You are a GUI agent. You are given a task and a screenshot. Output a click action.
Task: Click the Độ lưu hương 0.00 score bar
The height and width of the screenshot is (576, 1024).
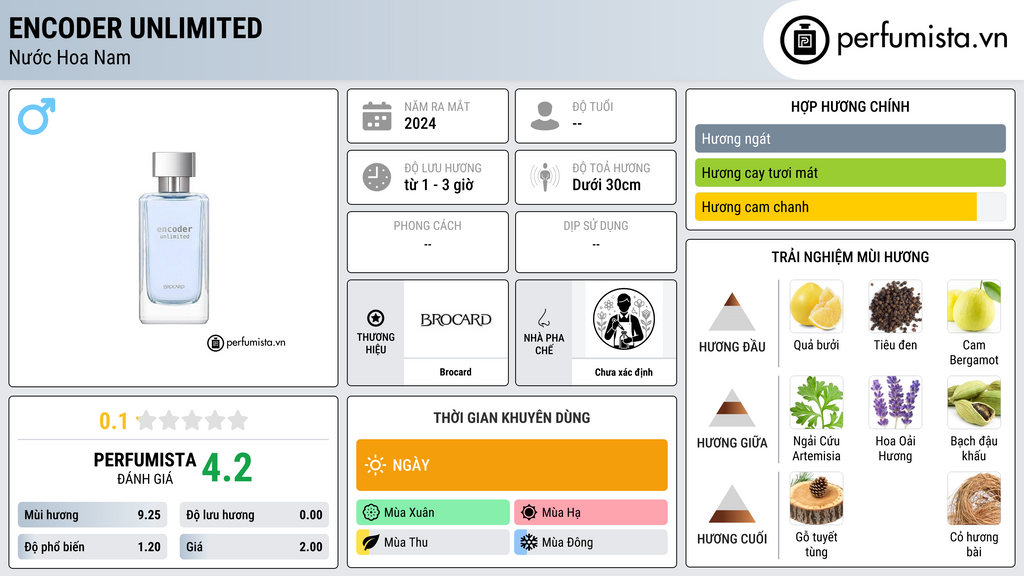[x=254, y=515]
